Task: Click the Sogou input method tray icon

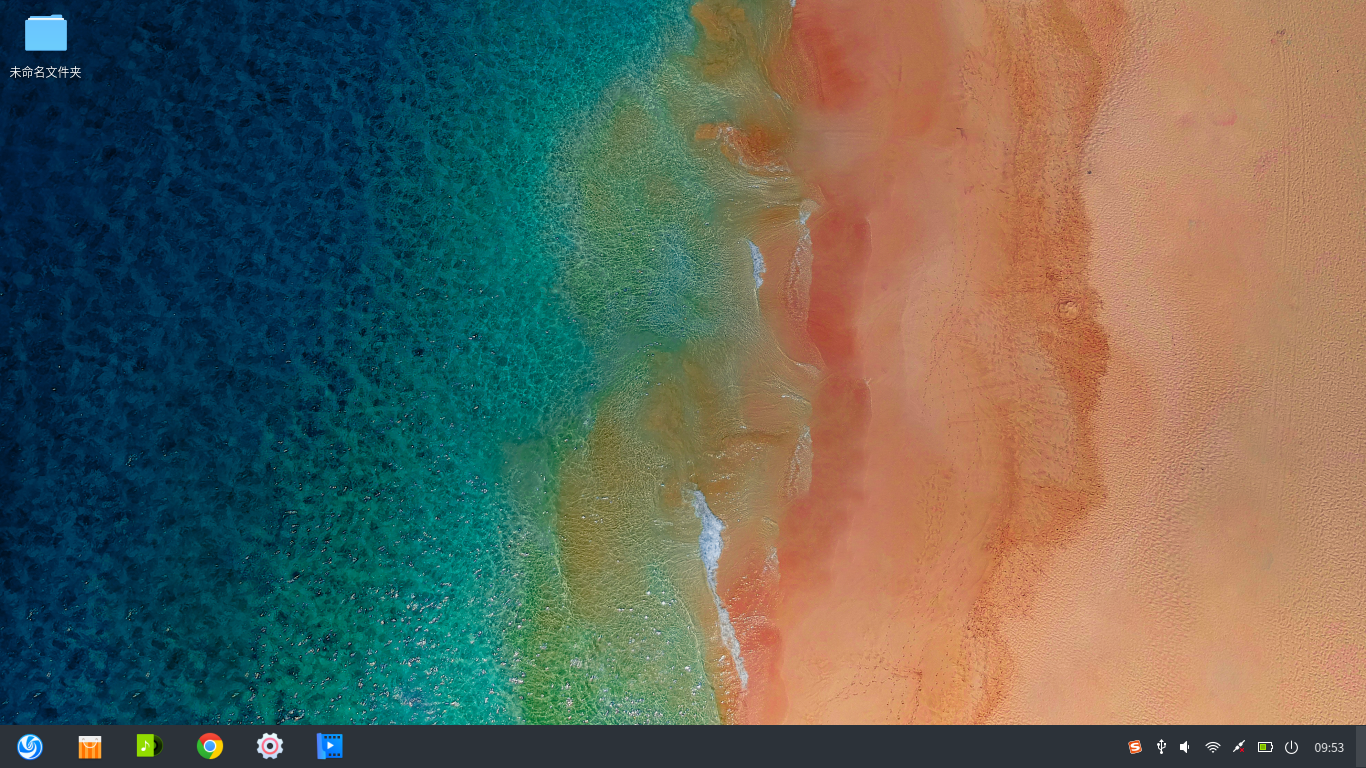Action: [x=1135, y=747]
